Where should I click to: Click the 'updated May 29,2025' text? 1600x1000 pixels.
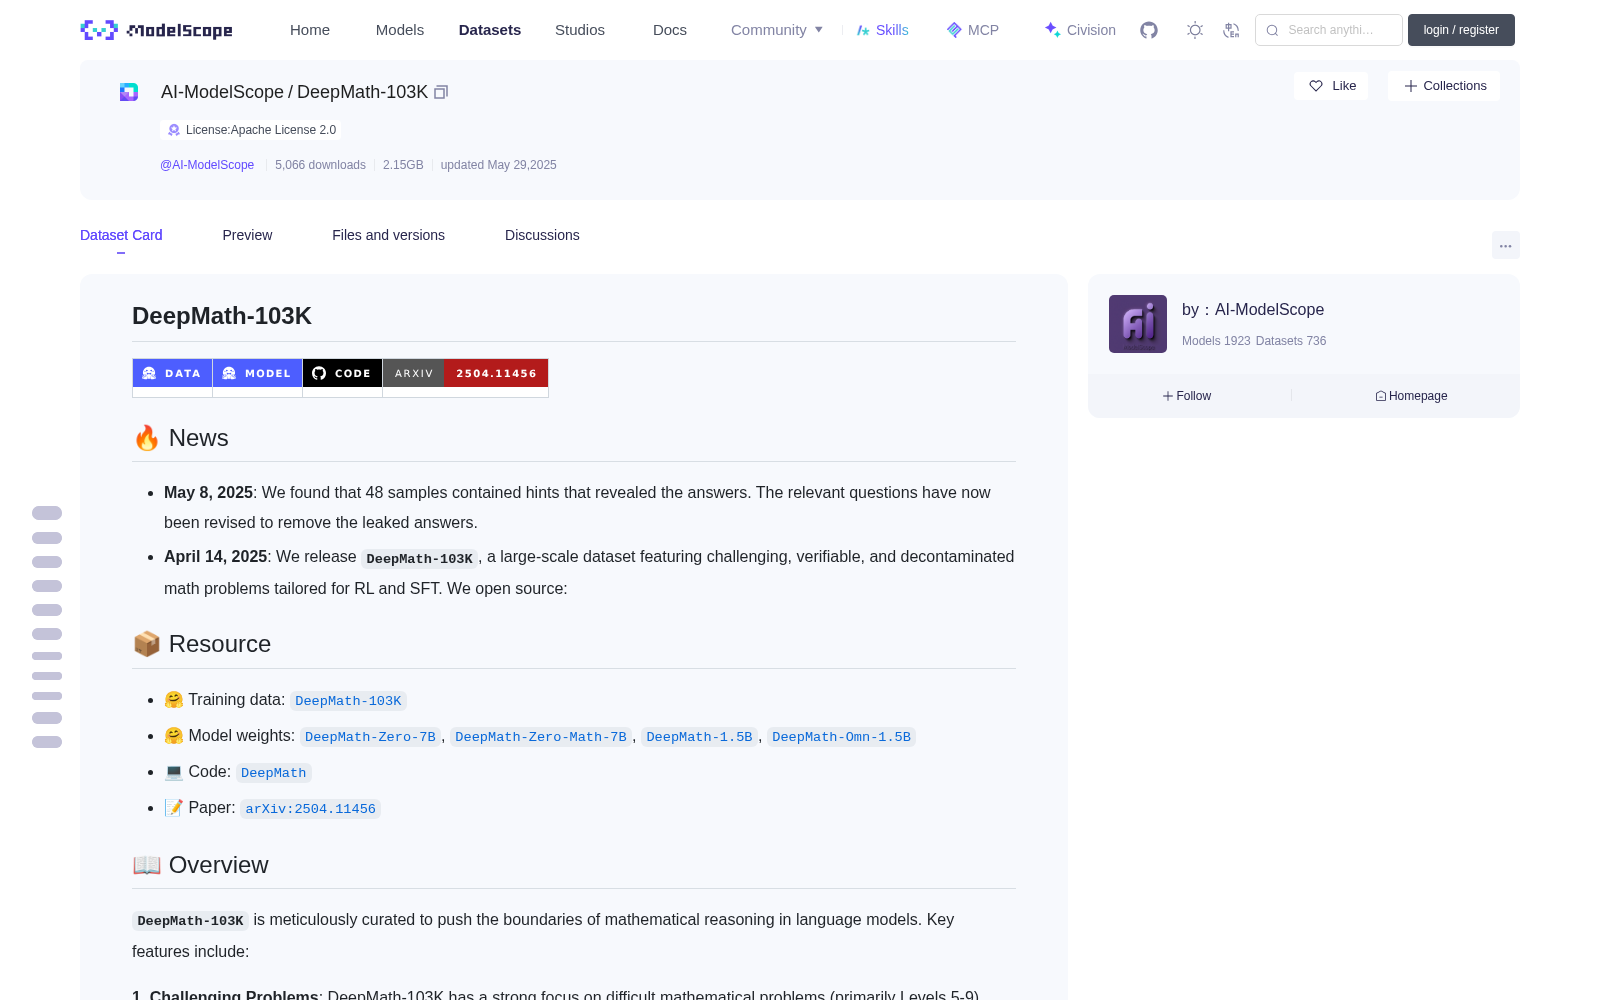(x=498, y=165)
